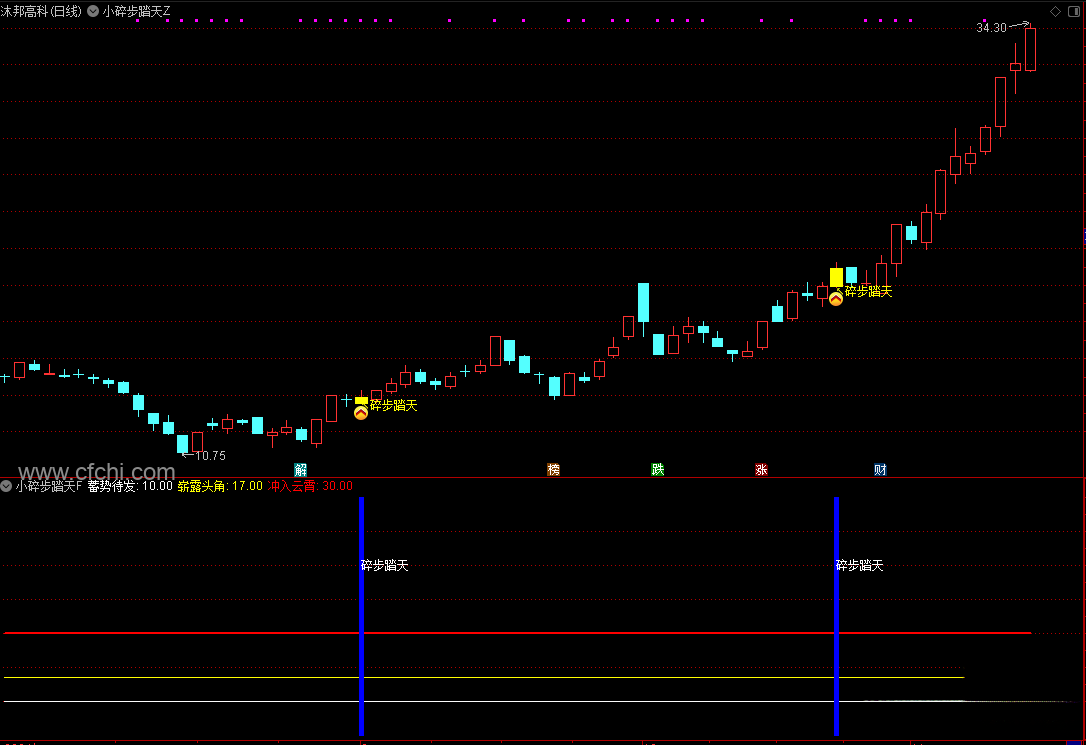Click the 涨 event marker icon

point(761,469)
